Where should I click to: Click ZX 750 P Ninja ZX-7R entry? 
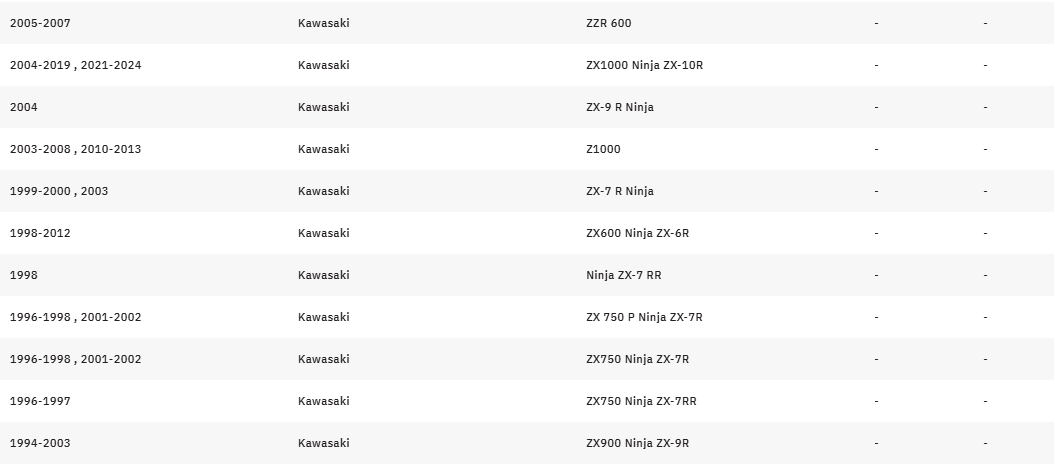pyautogui.click(x=644, y=317)
